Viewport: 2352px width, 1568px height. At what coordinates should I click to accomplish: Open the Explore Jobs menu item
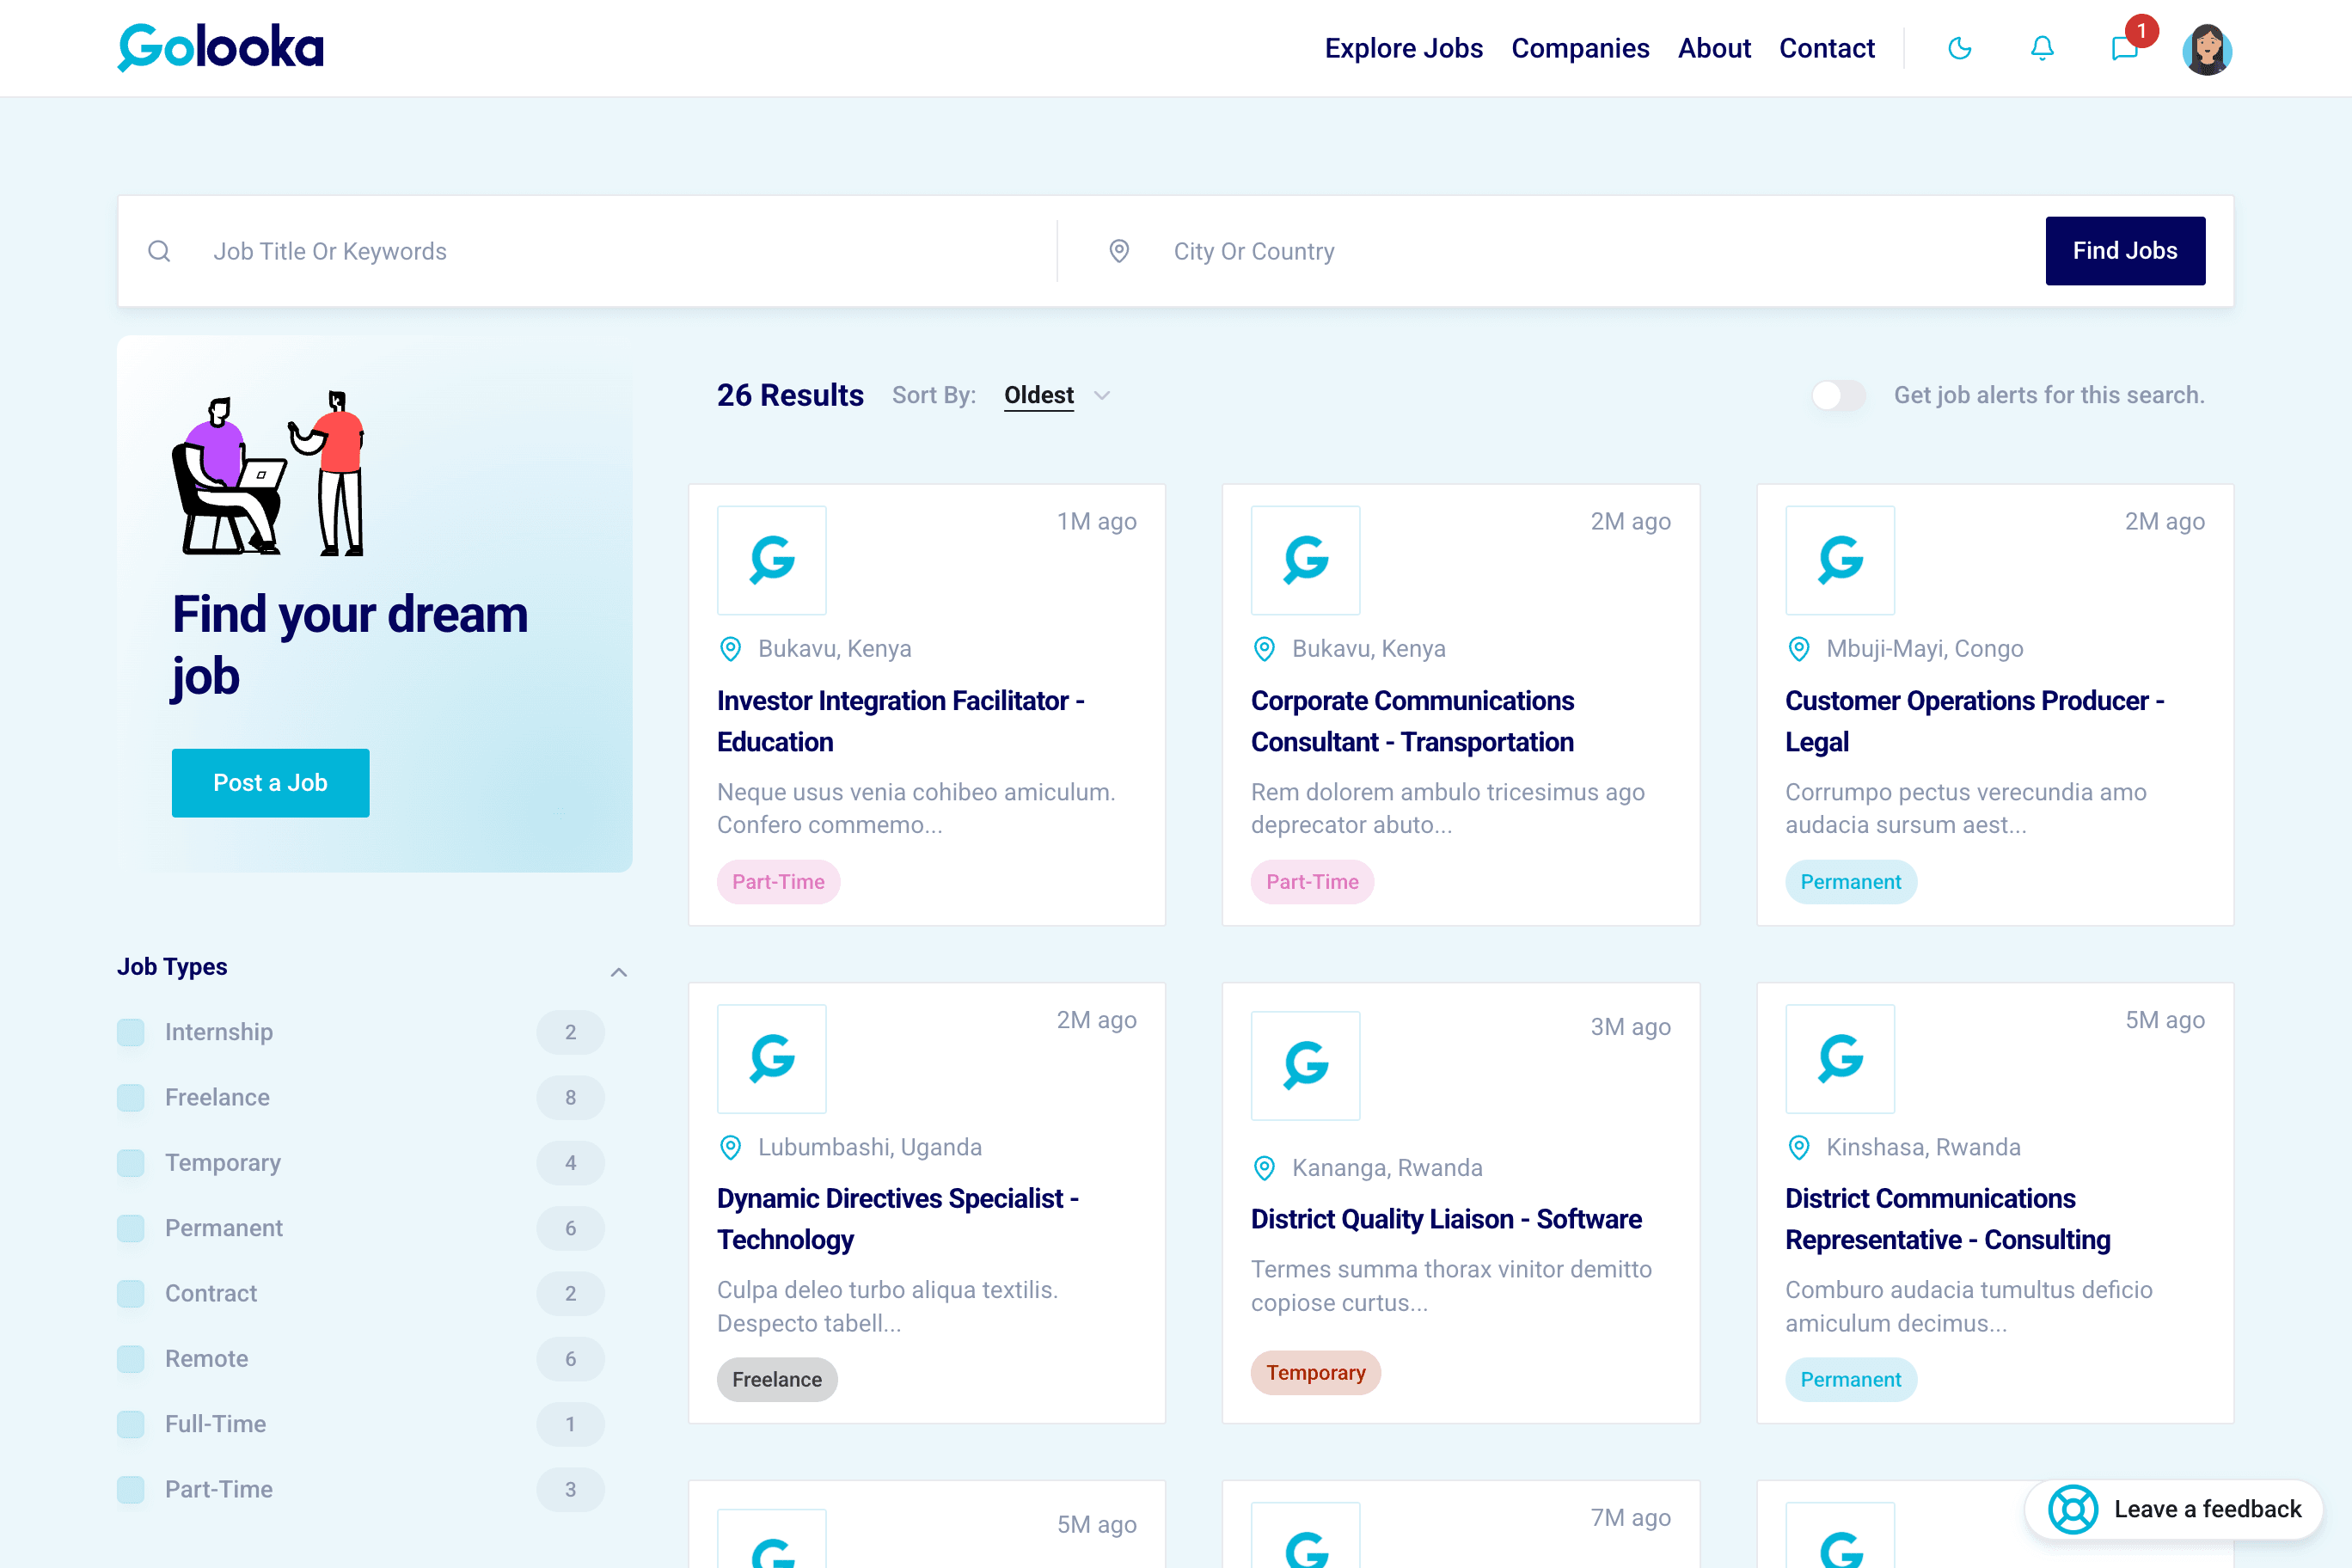tap(1403, 48)
